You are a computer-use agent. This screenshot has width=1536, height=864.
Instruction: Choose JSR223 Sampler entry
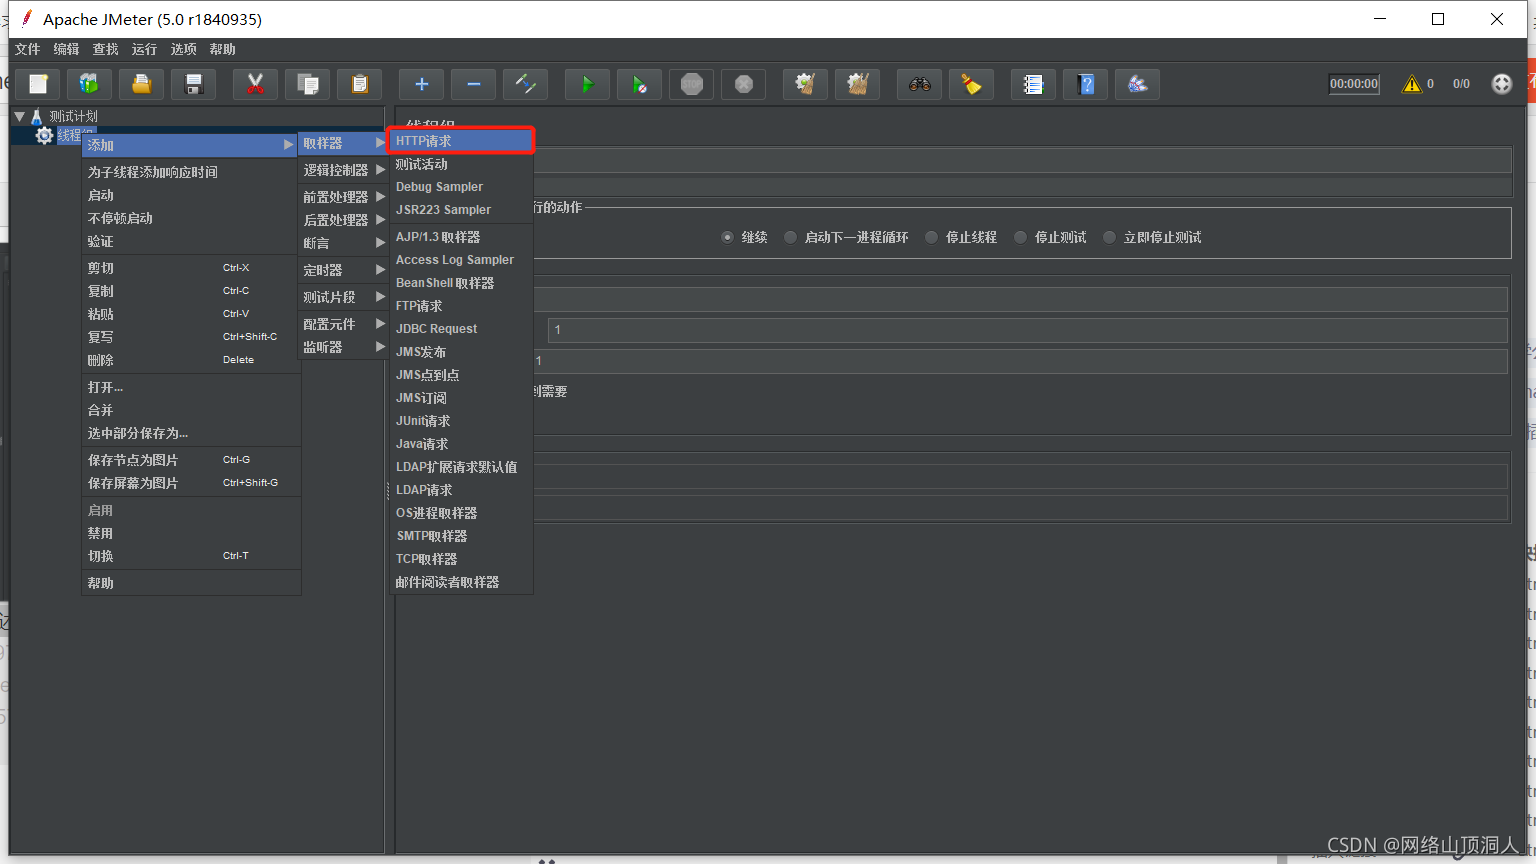pos(461,210)
